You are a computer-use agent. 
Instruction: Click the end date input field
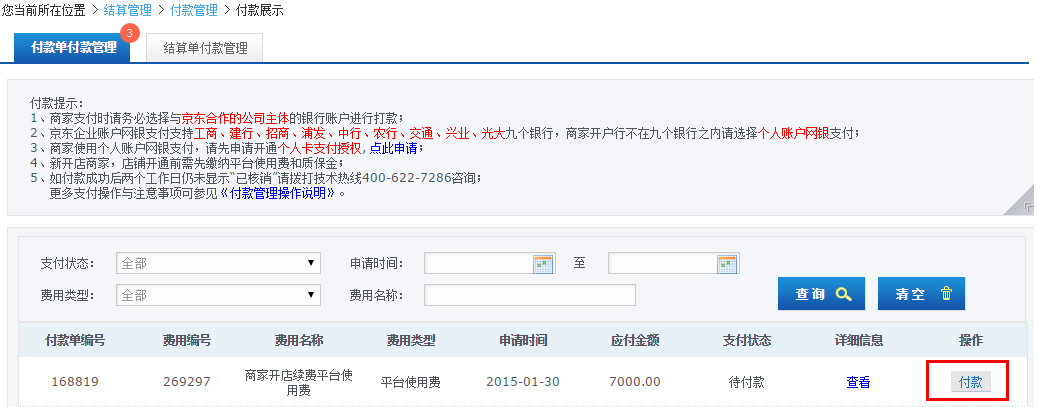tap(662, 263)
